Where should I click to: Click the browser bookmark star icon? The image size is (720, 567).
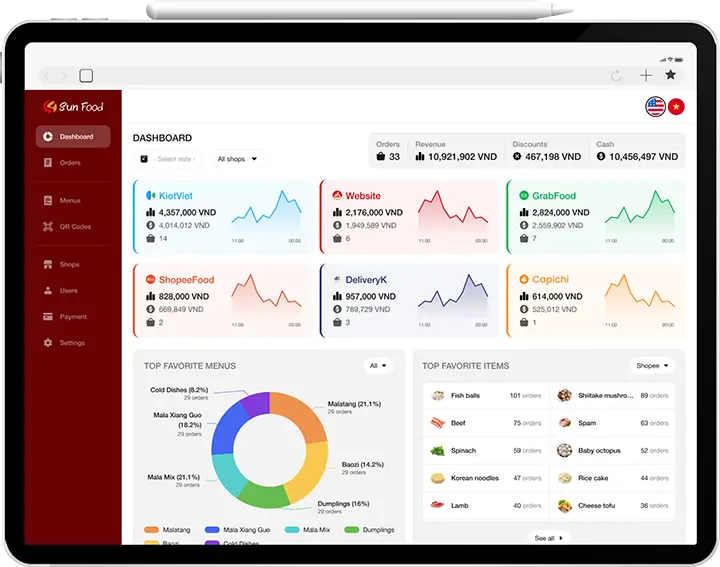[670, 75]
